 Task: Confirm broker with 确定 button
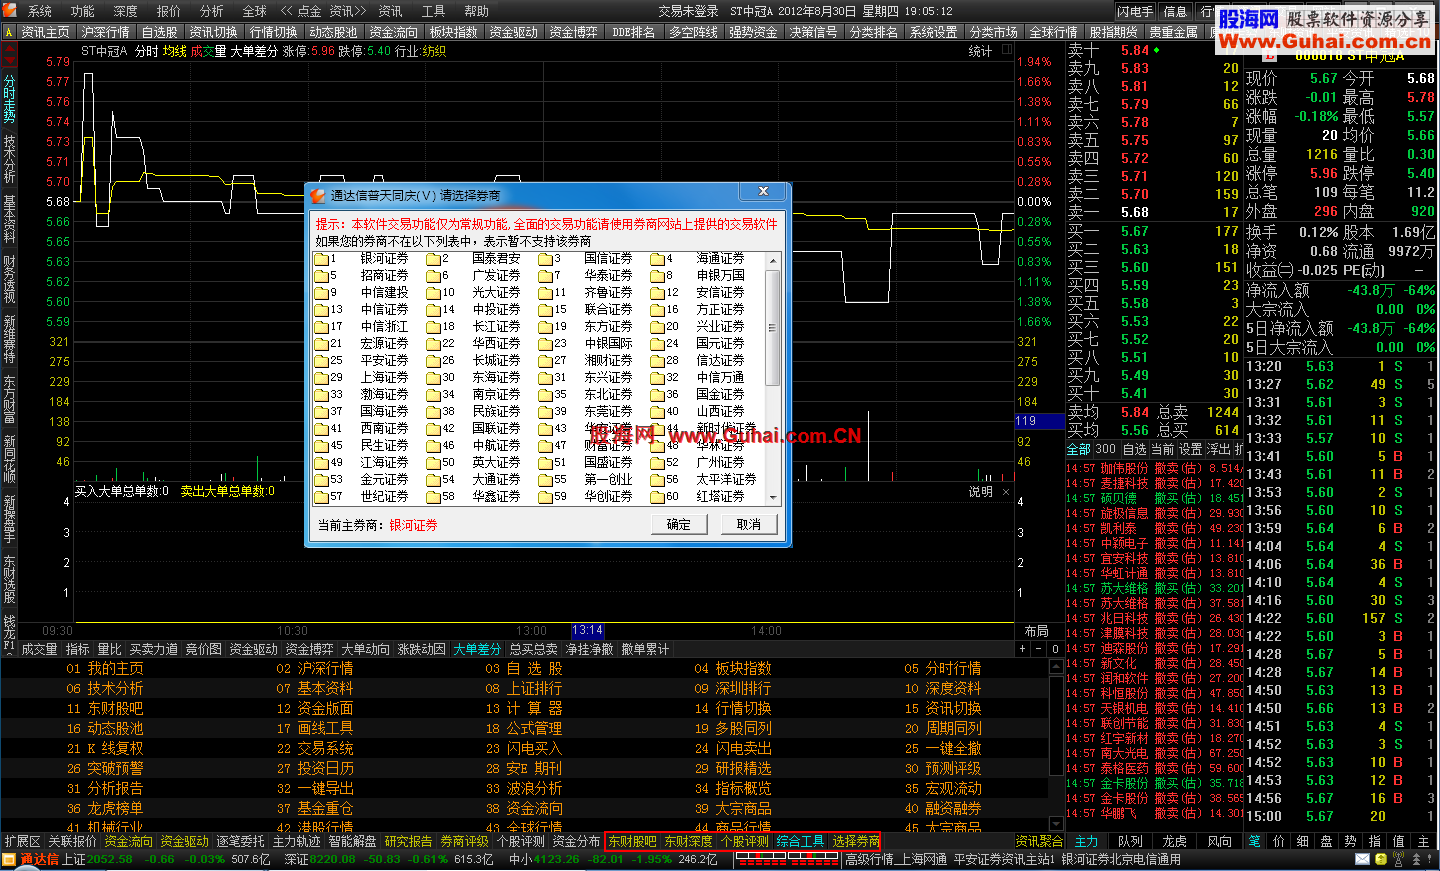tap(679, 524)
